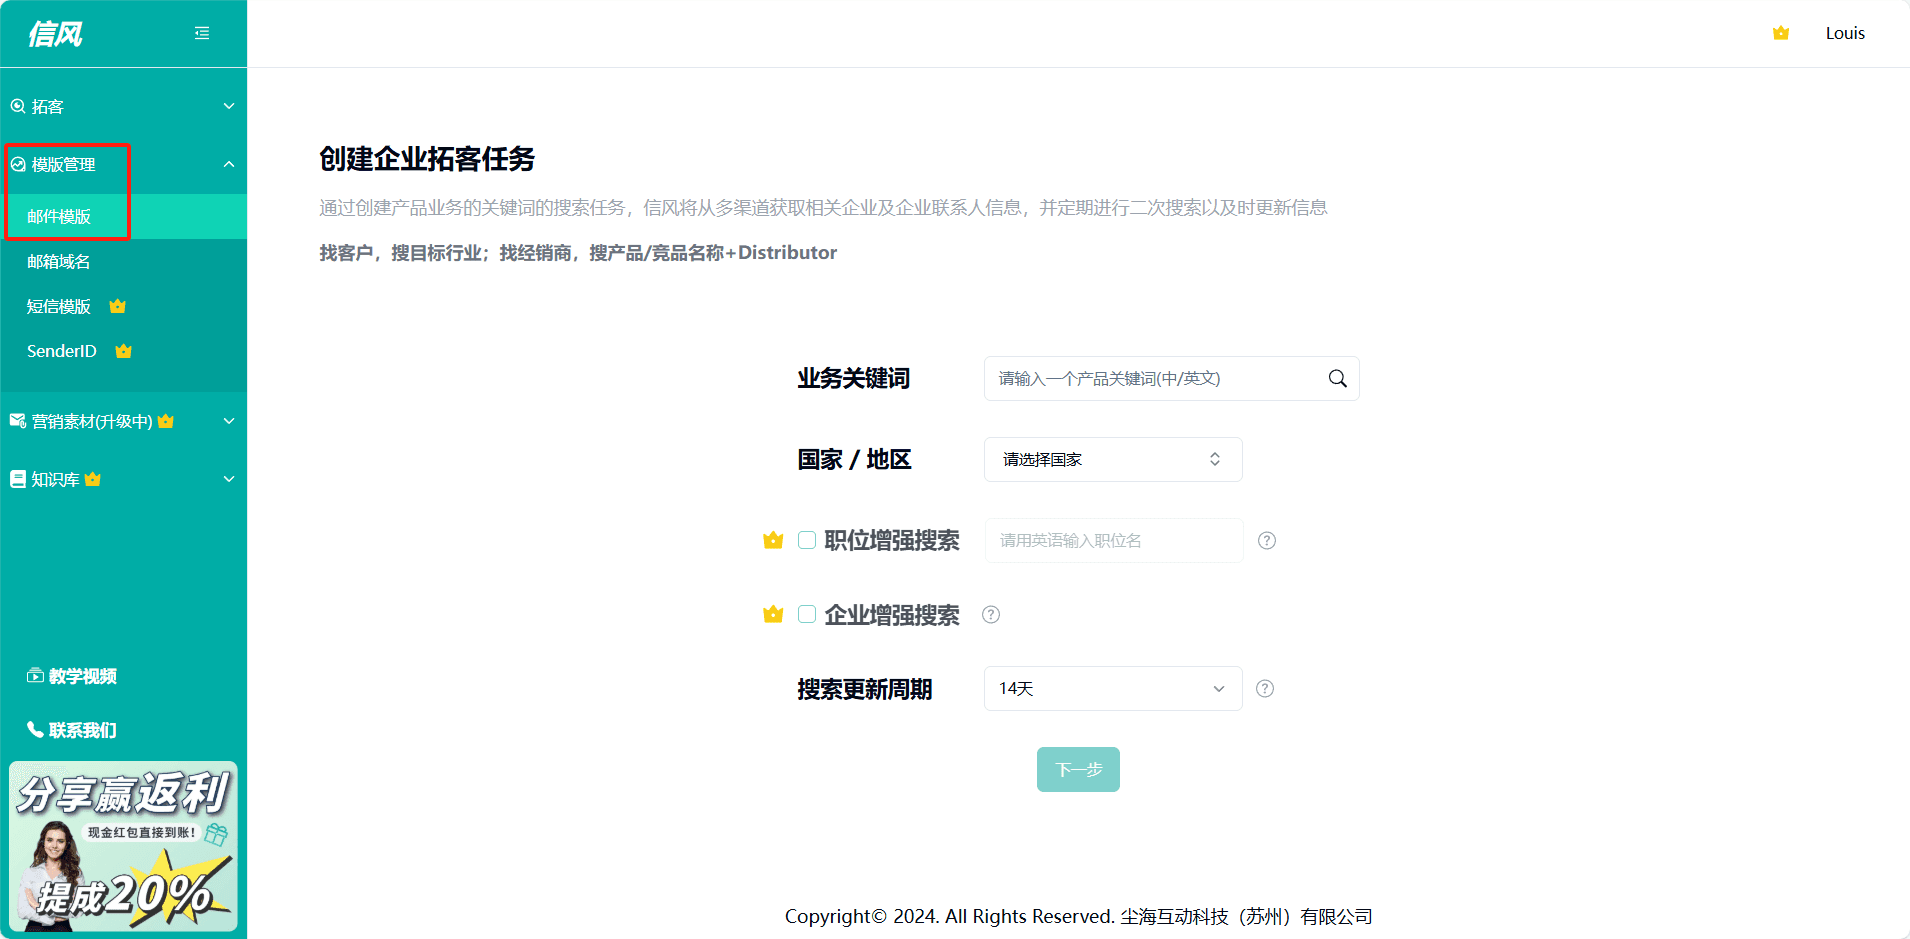Click the 模版管理 menu icon
Screen dimensions: 1910x939
point(18,164)
